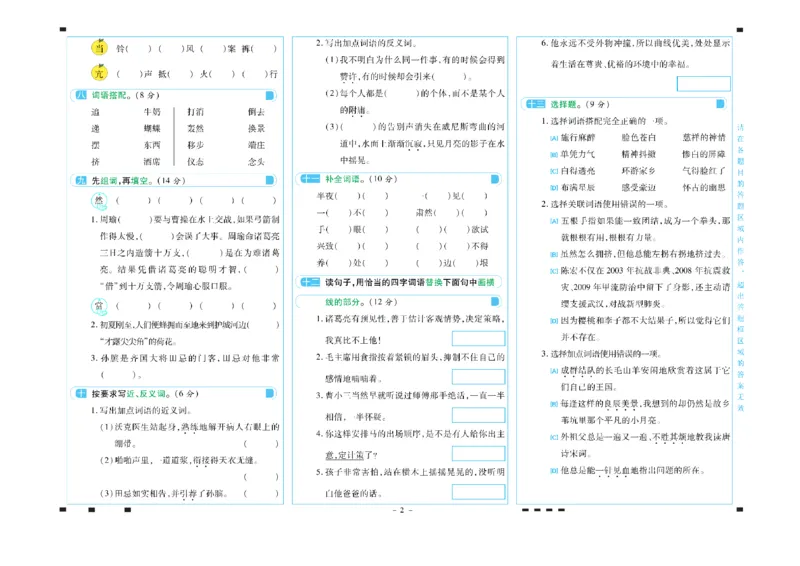
Task: Click the word 打消 in the matching list
Action: click(195, 112)
